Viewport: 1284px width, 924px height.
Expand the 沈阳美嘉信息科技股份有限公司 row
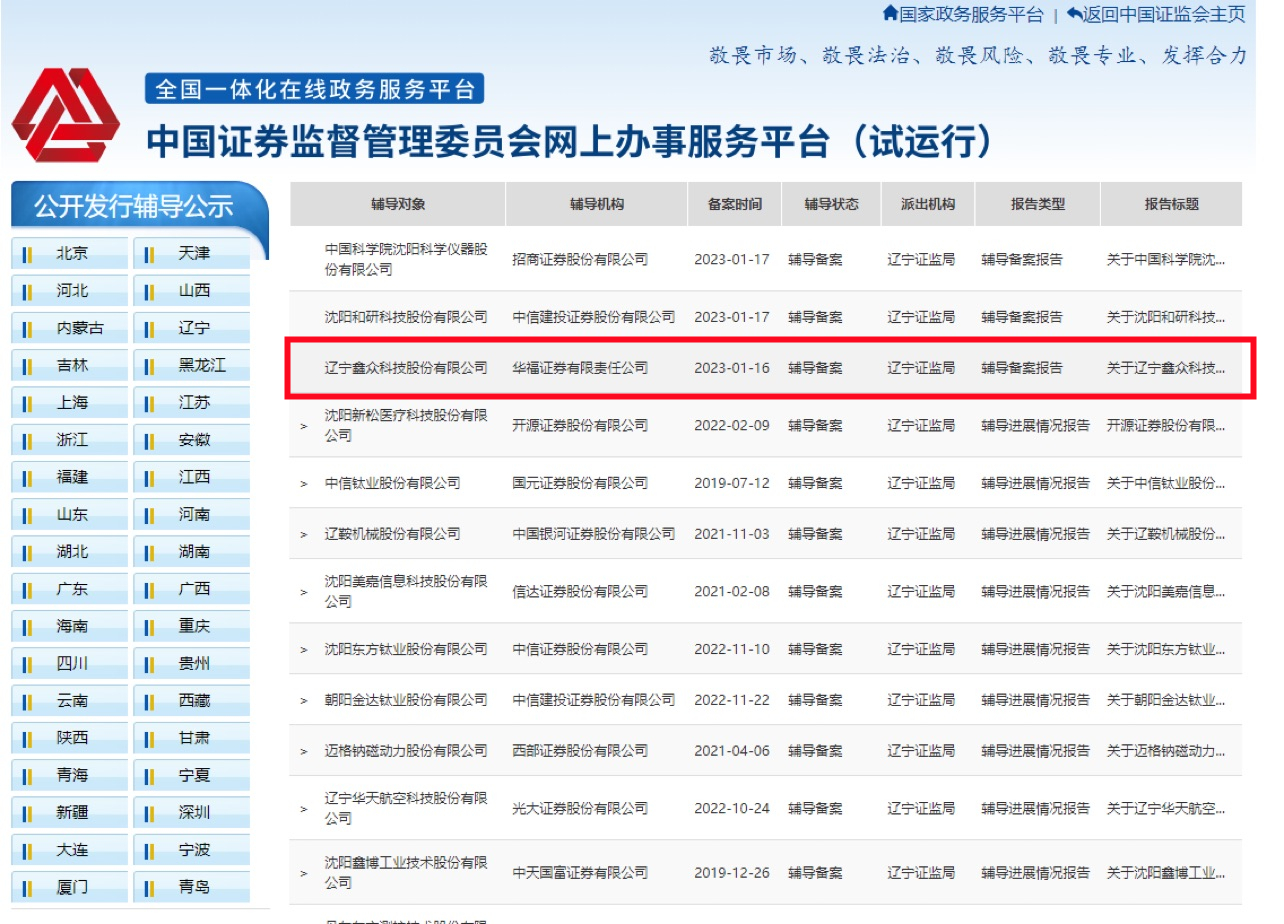pos(304,592)
